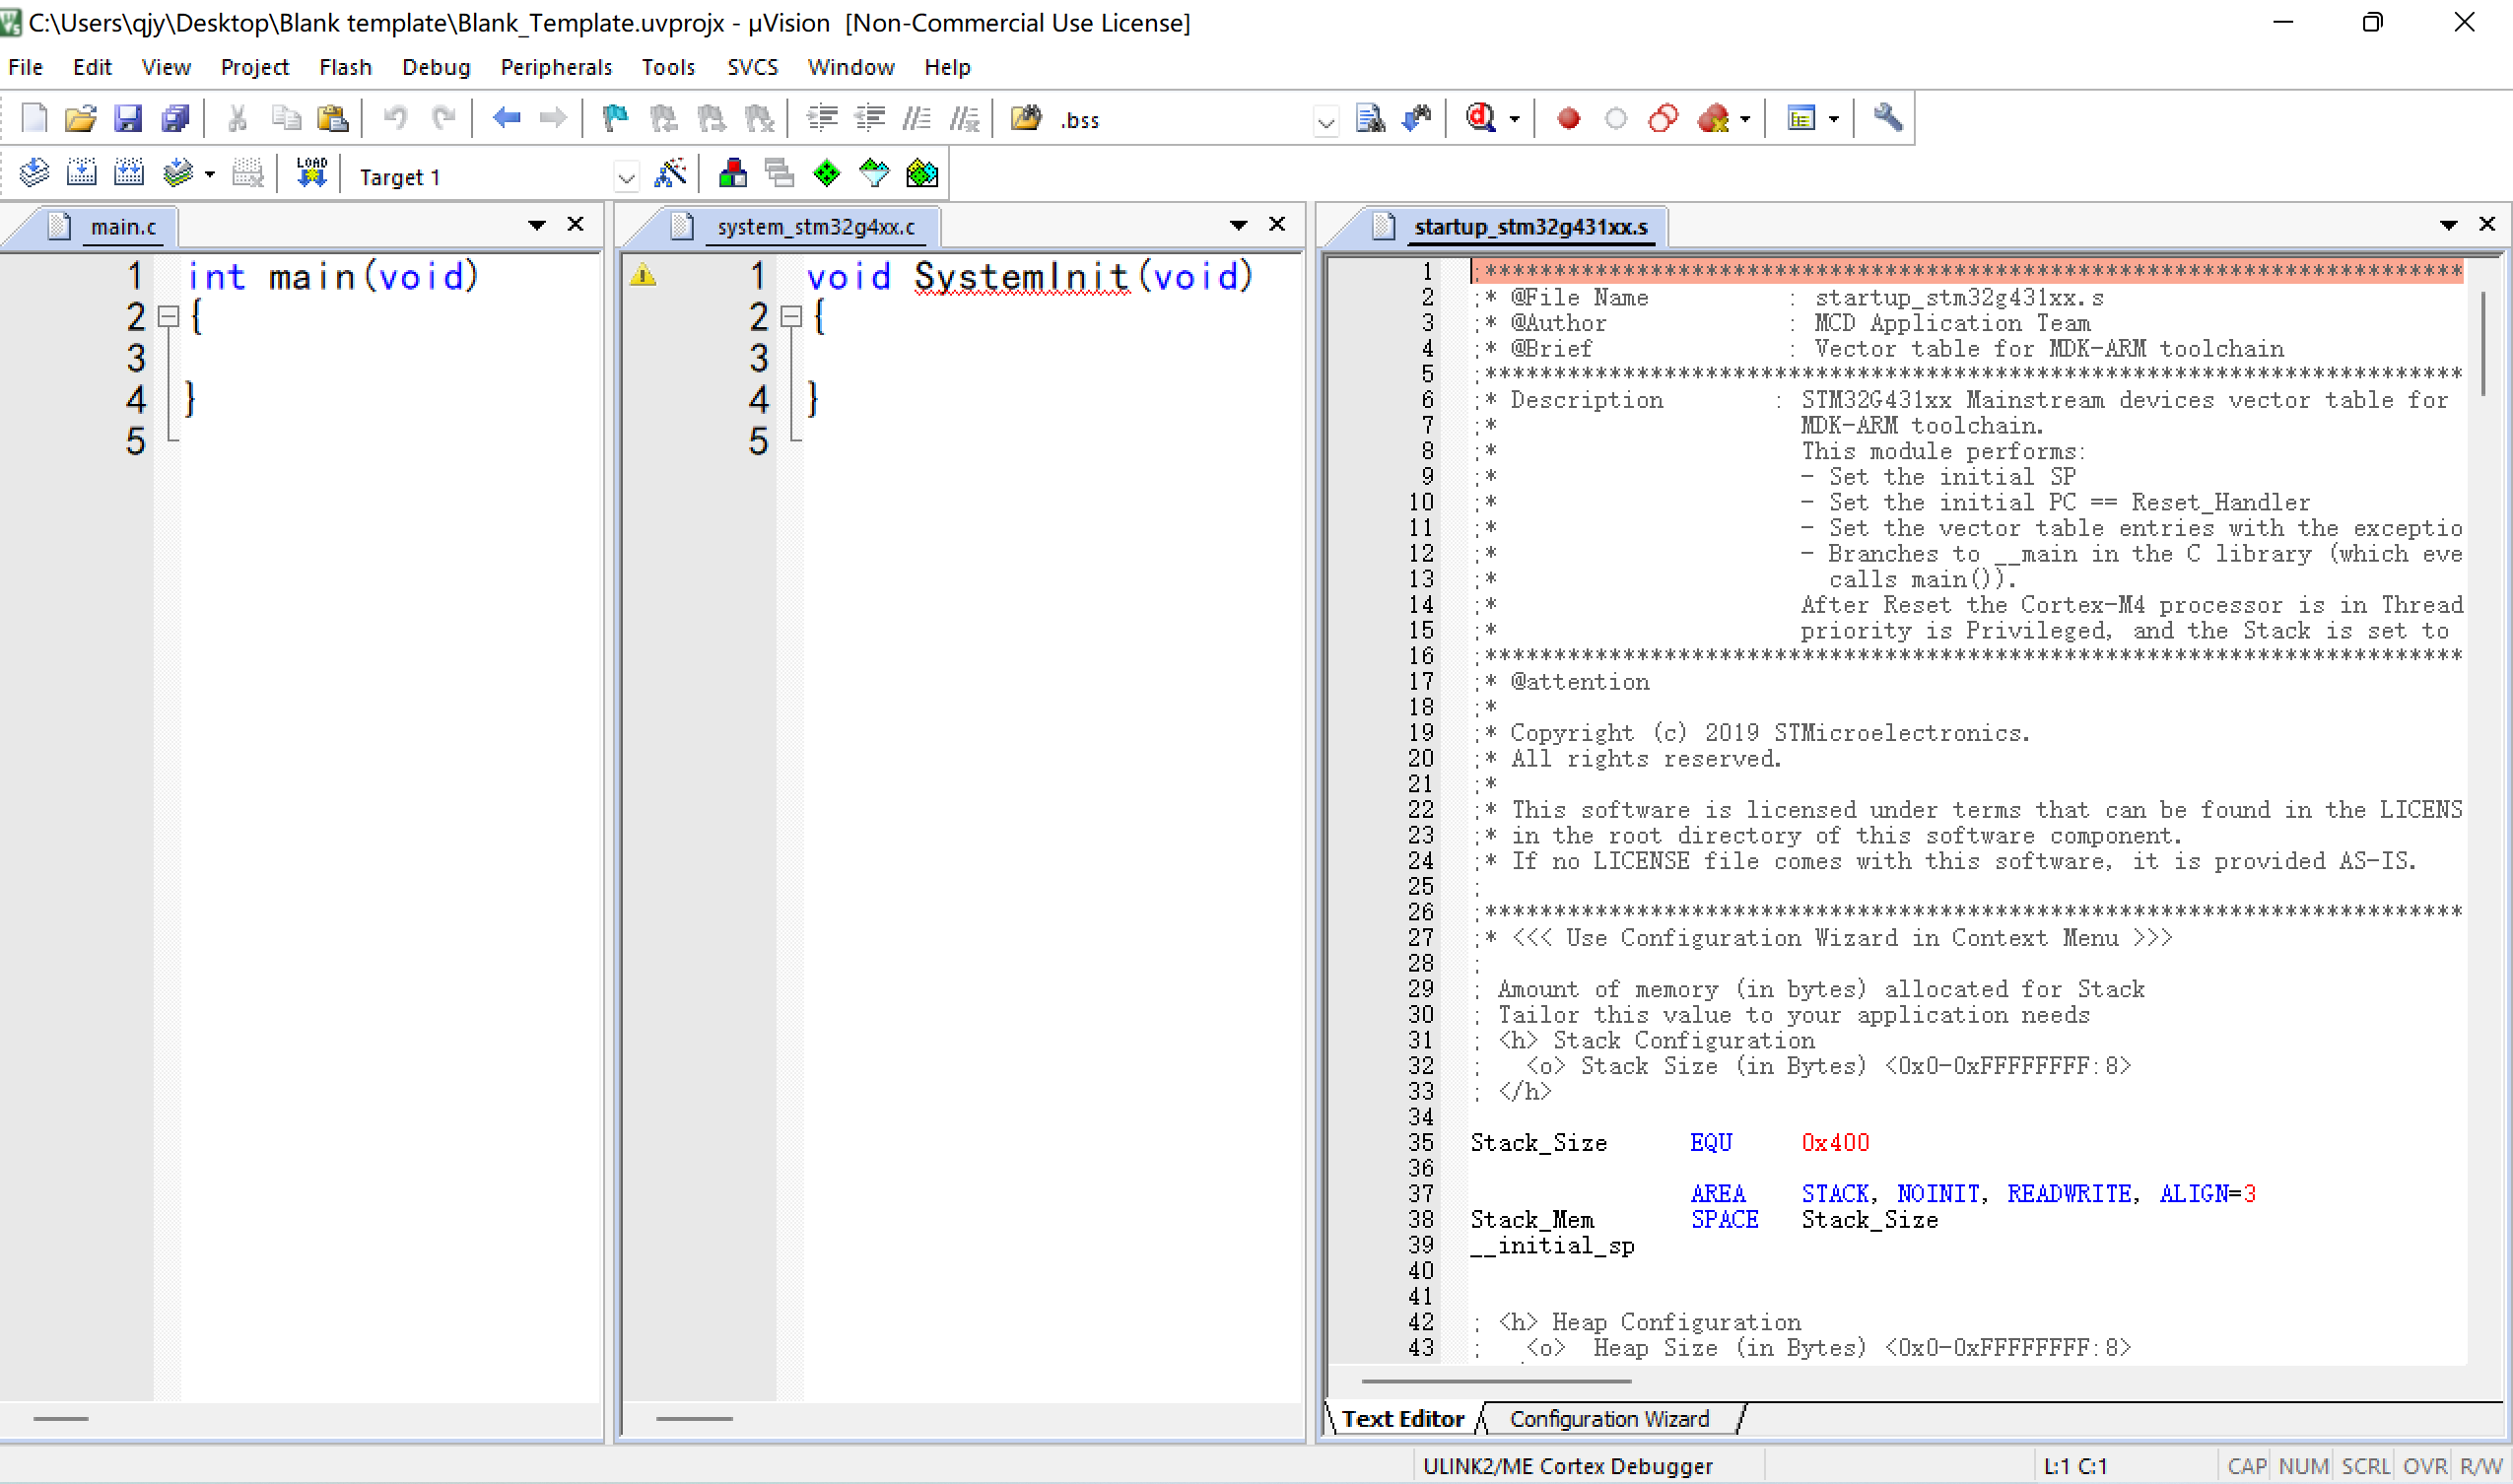The image size is (2513, 1484).
Task: Navigate backwards with blue arrow
Action: [507, 119]
